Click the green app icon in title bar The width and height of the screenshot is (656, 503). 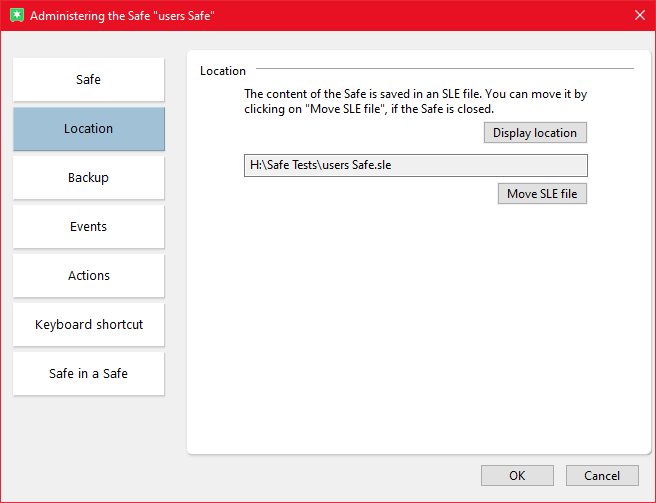(15, 15)
